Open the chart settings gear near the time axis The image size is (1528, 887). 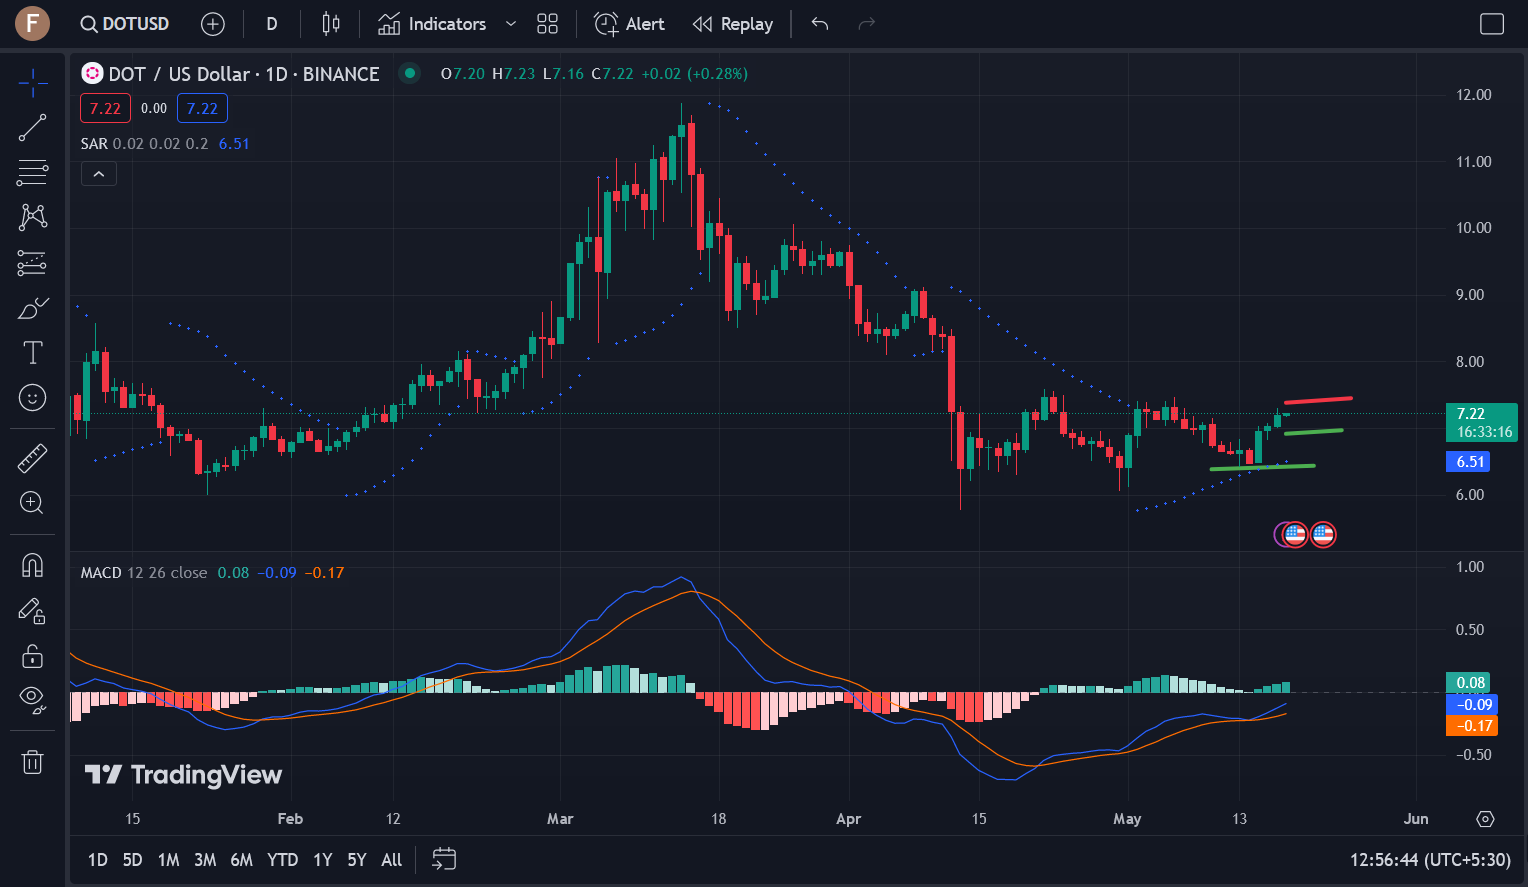1485,819
